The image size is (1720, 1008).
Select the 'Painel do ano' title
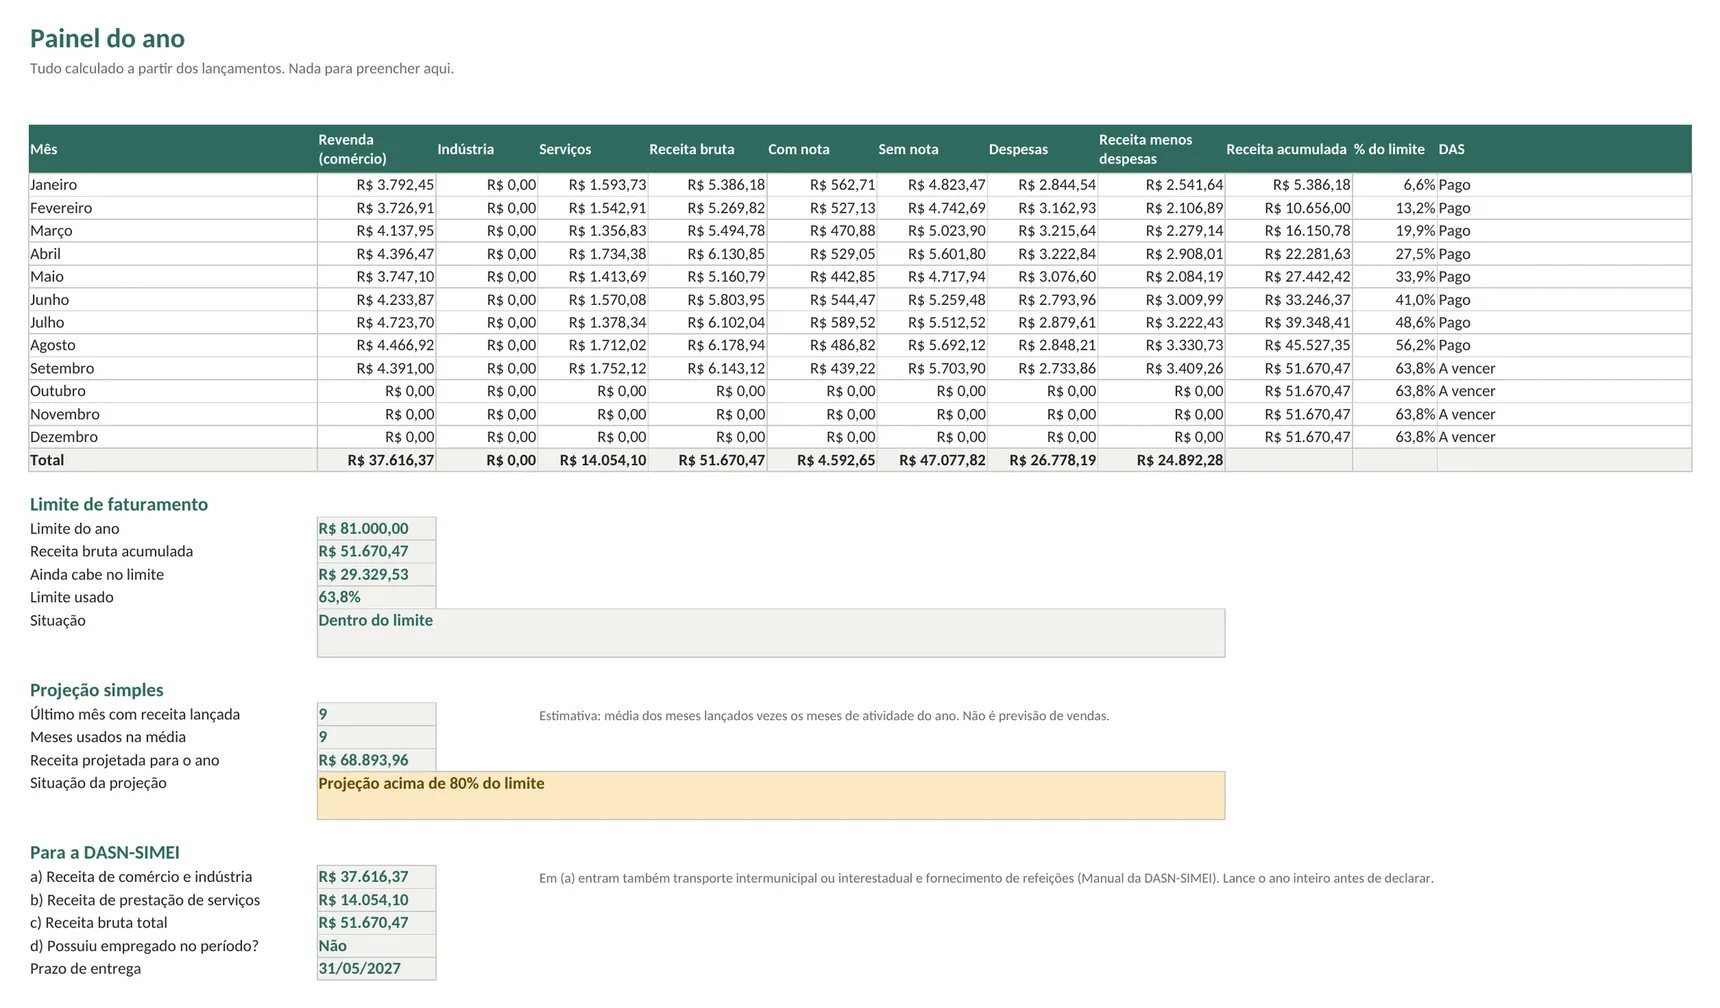pos(107,38)
